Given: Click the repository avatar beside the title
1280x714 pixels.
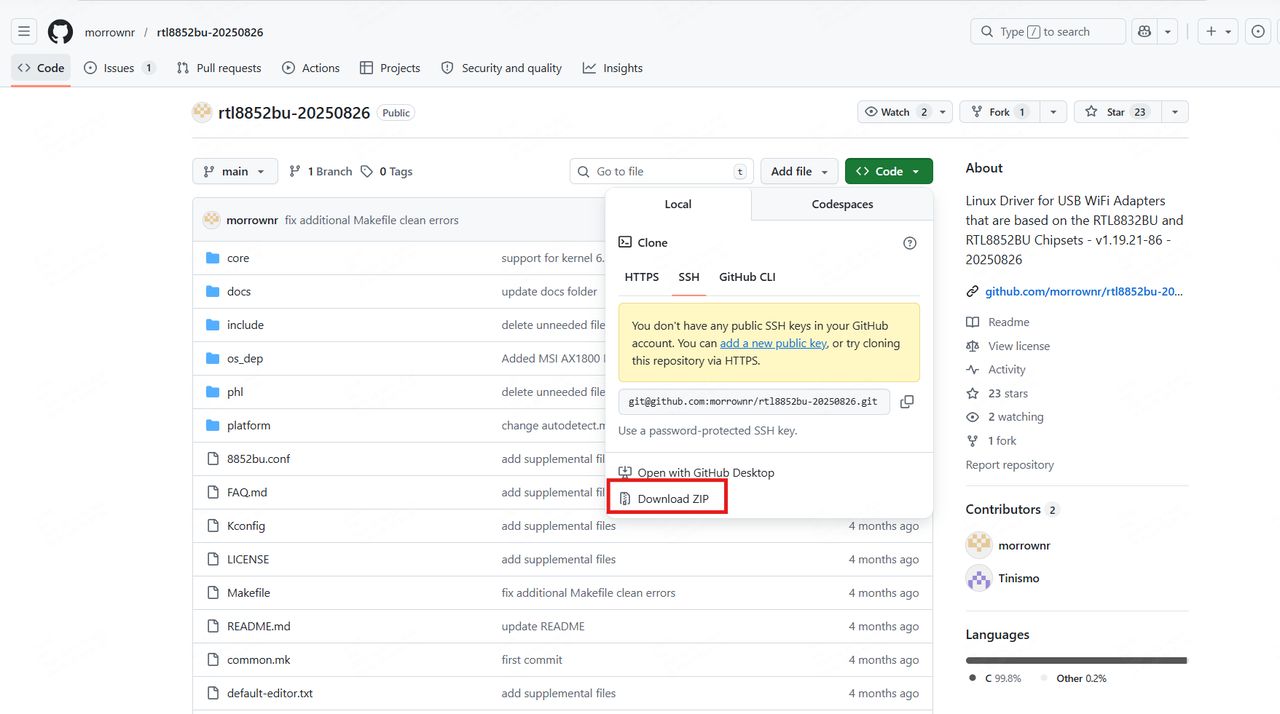Looking at the screenshot, I should tap(202, 113).
